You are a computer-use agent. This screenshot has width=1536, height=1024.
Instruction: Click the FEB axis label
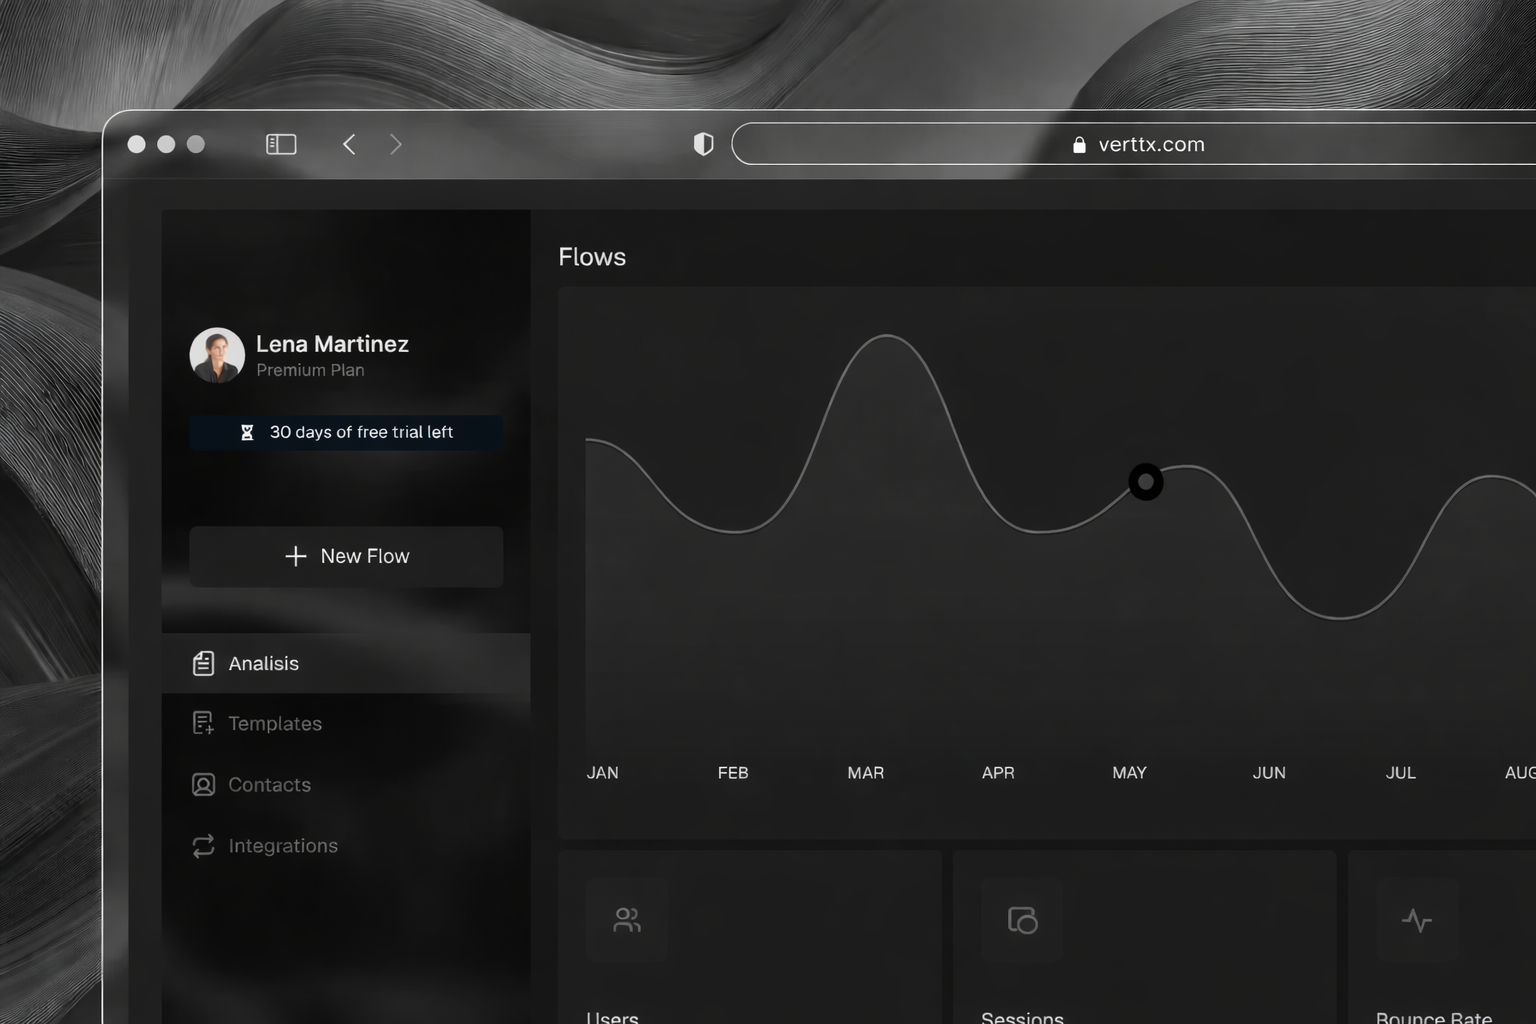coord(733,773)
